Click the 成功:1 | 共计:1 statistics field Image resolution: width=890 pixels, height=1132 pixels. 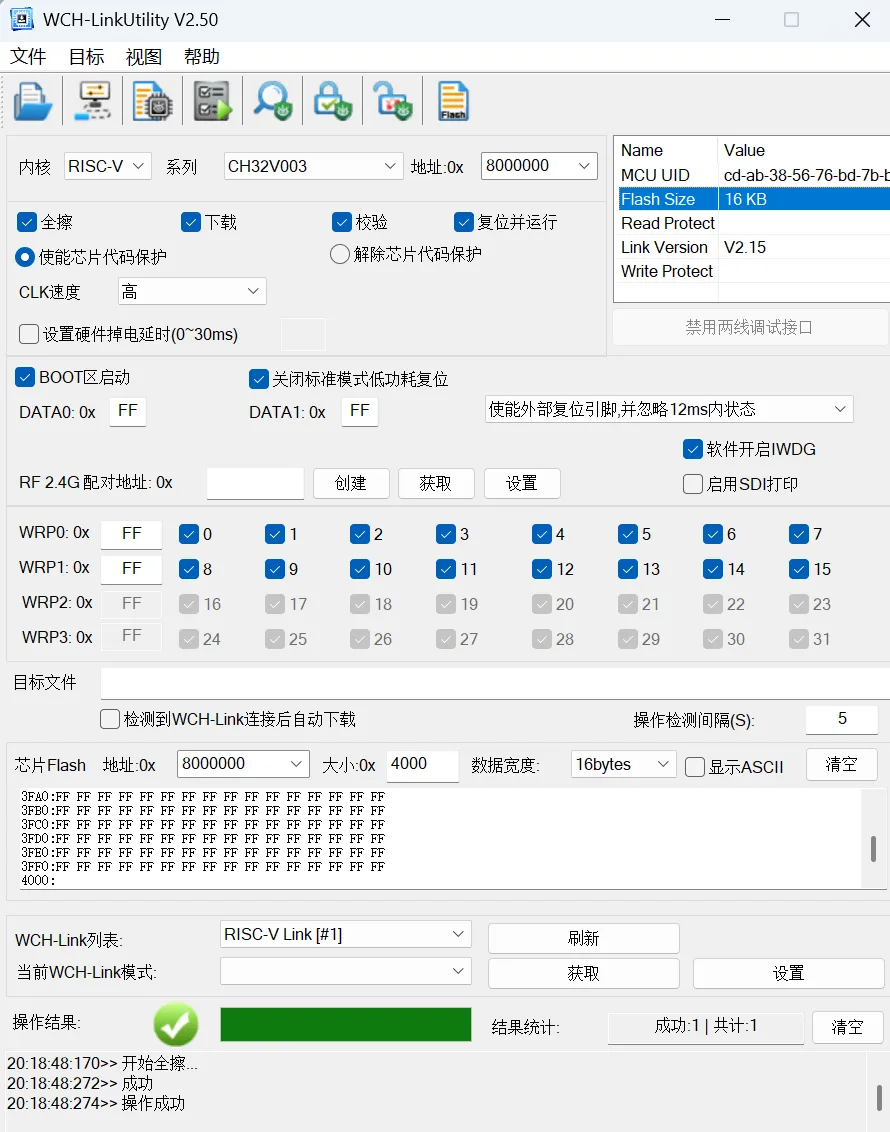pyautogui.click(x=706, y=1027)
